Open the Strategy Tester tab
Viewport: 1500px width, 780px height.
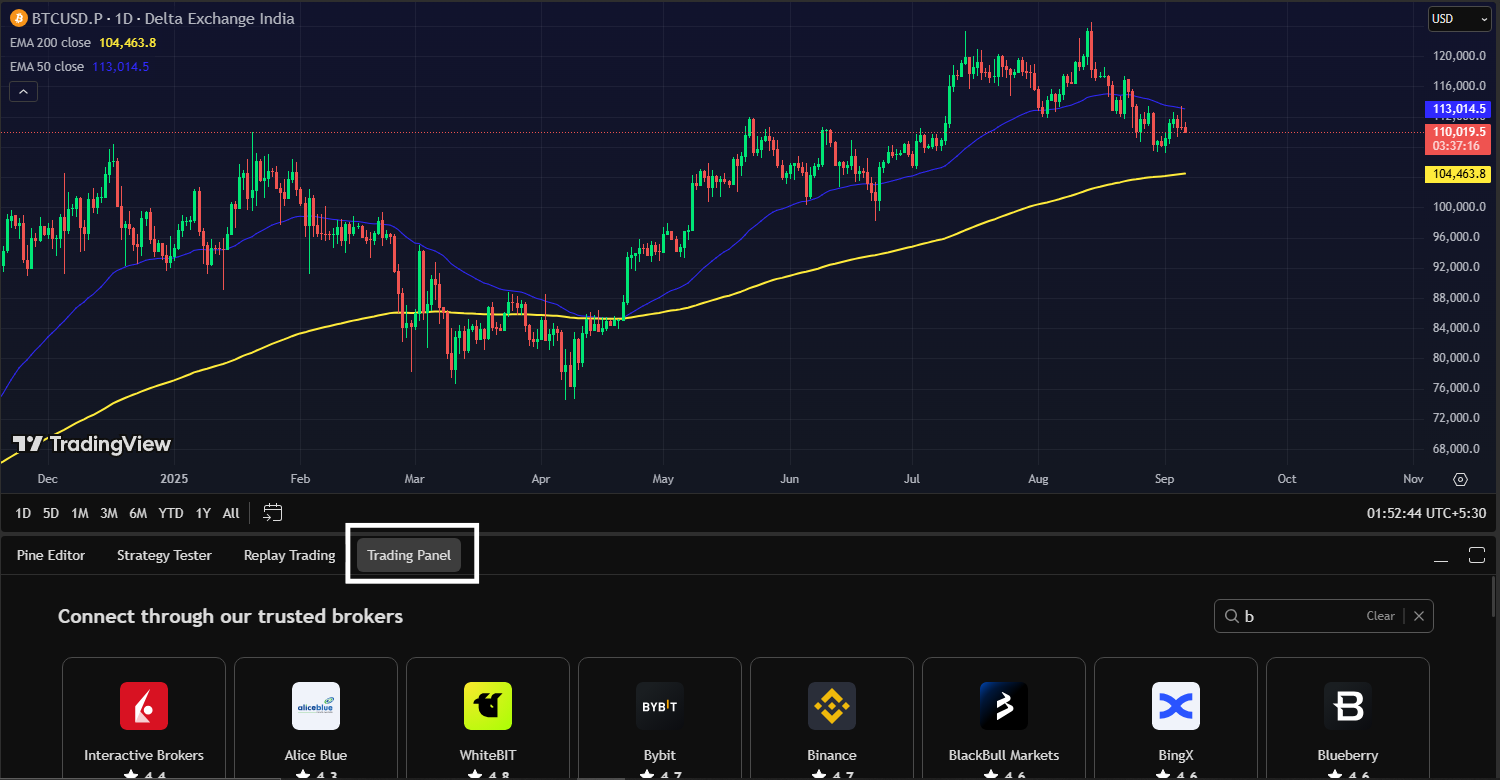point(164,555)
